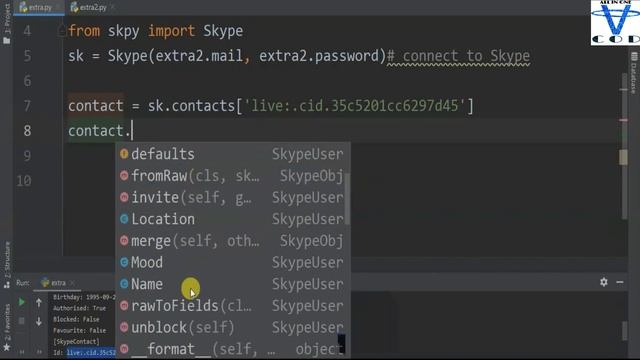Image resolution: width=640 pixels, height=360 pixels.
Task: Click the '# connect to Skype' comment
Action: click(458, 56)
